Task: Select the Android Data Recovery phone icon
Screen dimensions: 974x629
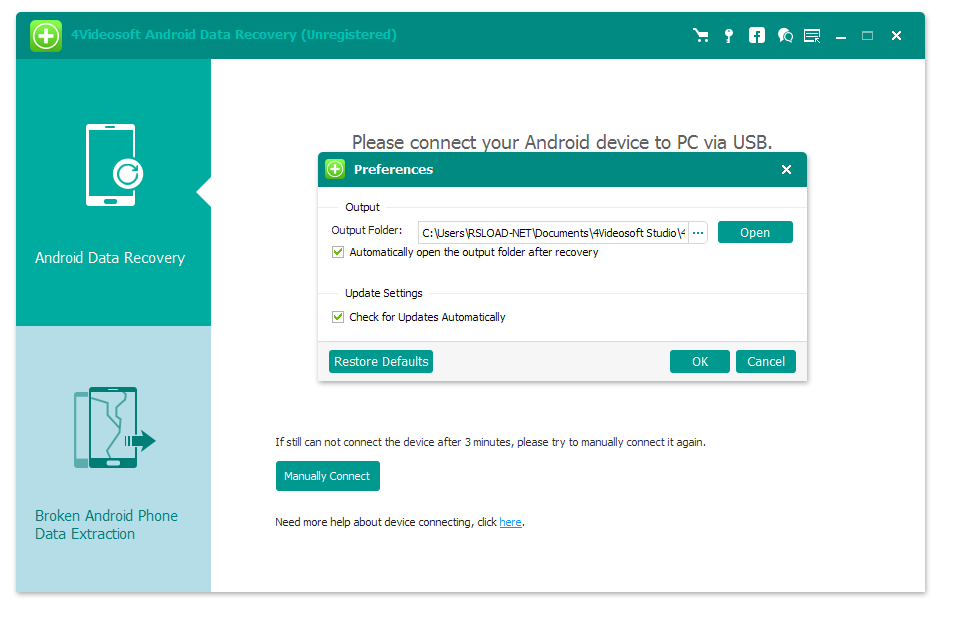Action: click(114, 165)
